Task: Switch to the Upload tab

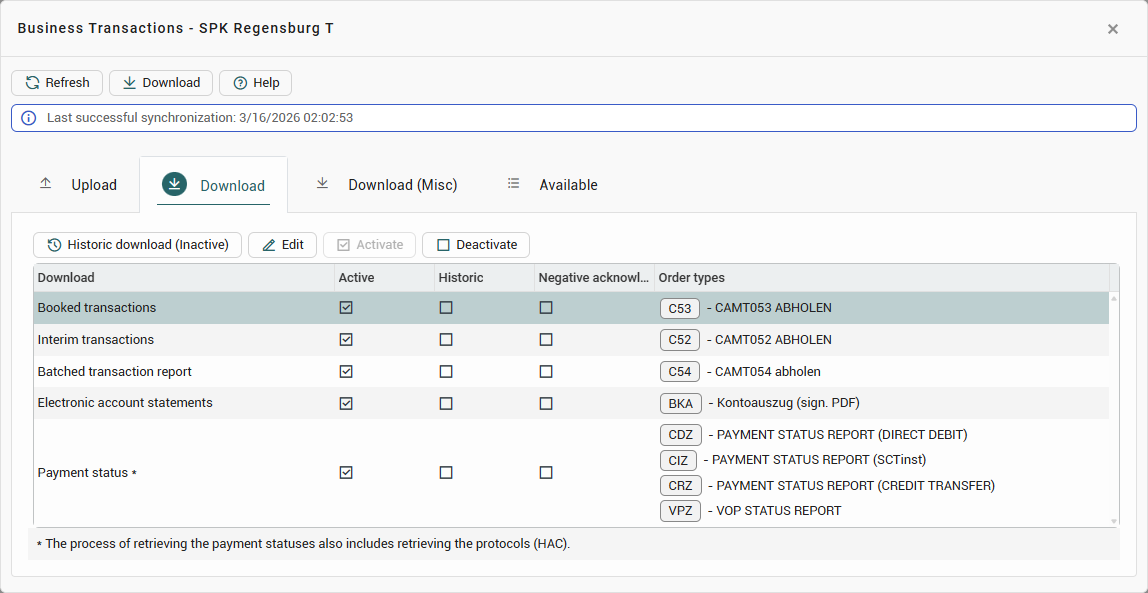Action: pyautogui.click(x=93, y=185)
